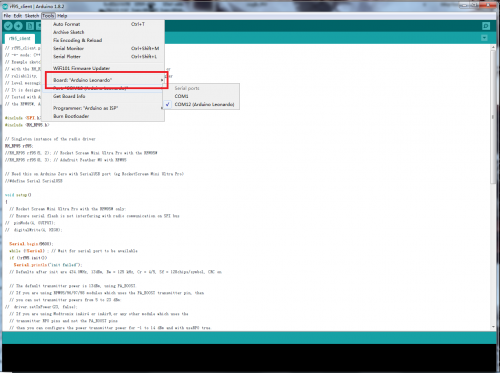
Task: Click the scrollbar down arrow
Action: pos(493,327)
